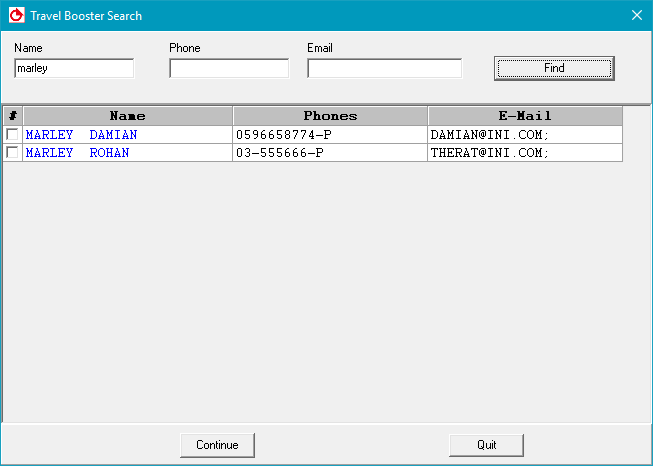Click the E-Mail column header
Image resolution: width=653 pixels, height=466 pixels.
[525, 116]
